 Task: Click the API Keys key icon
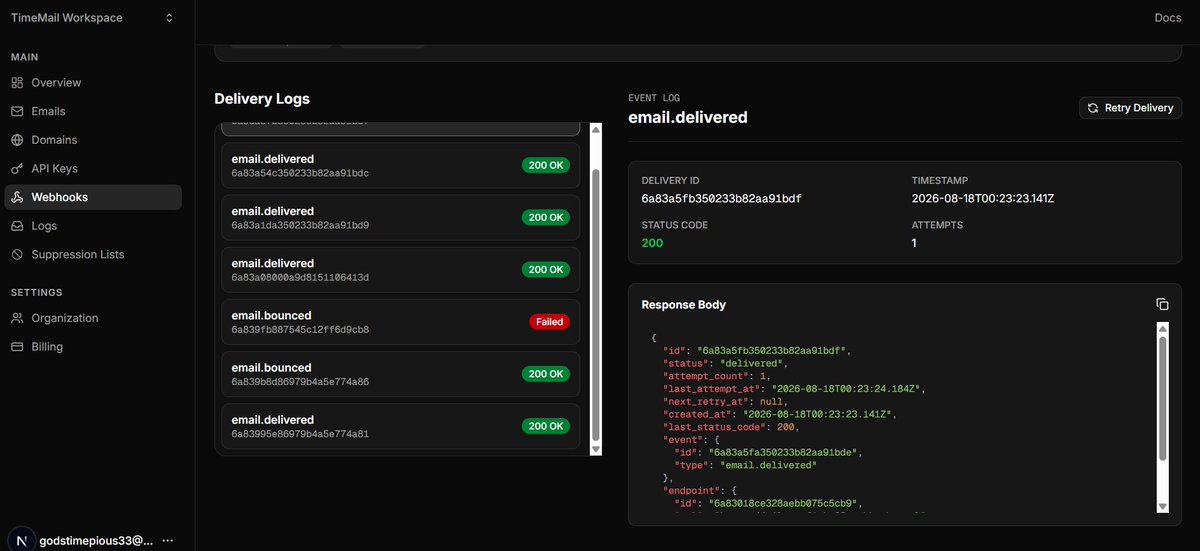click(x=17, y=169)
